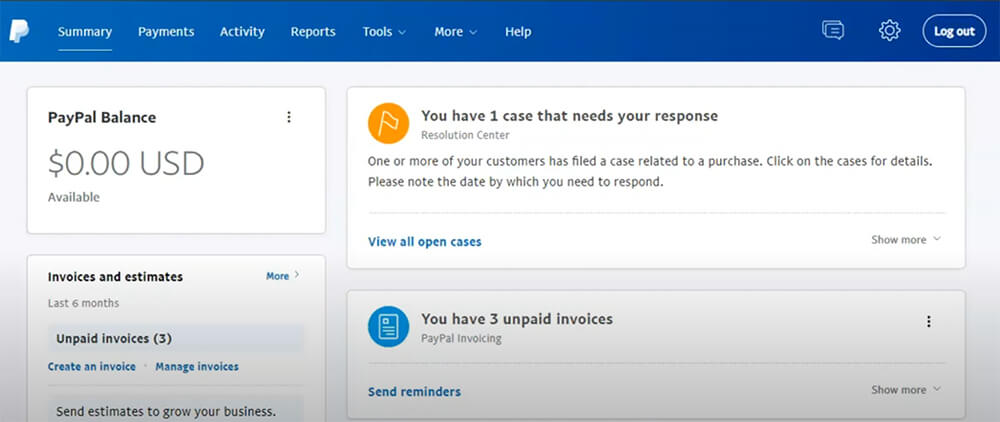Click the Log out button

[x=954, y=31]
